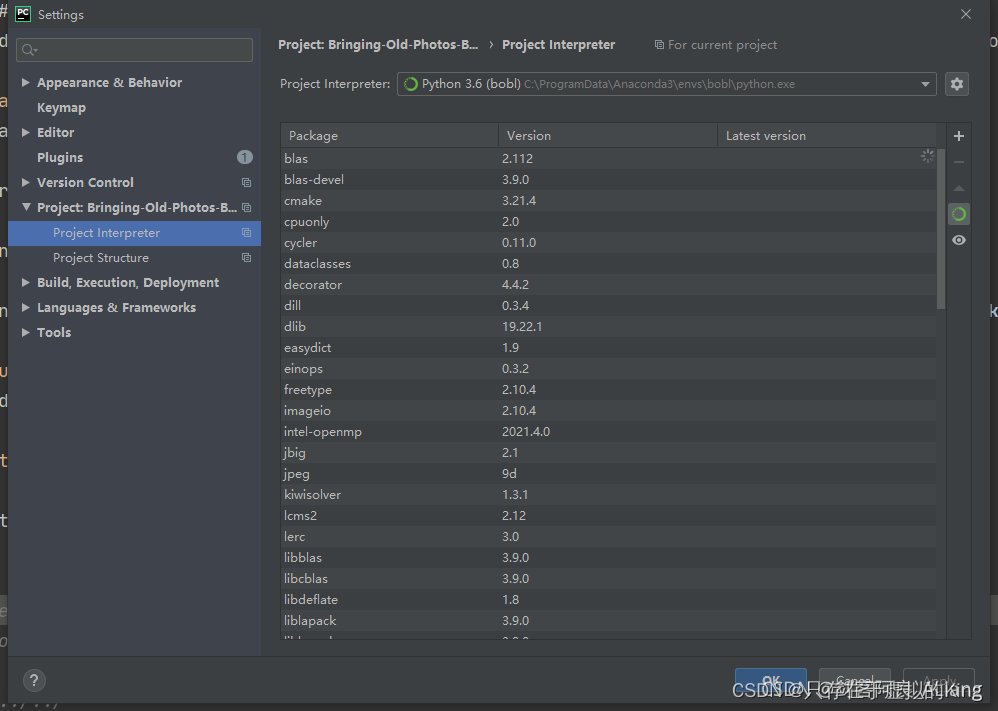Click the copy icon beside Version Control
This screenshot has width=998, height=711.
(246, 183)
